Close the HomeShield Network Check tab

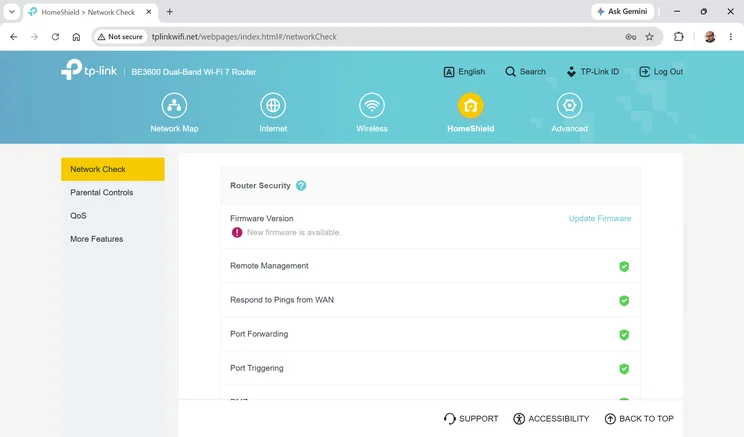pos(149,12)
